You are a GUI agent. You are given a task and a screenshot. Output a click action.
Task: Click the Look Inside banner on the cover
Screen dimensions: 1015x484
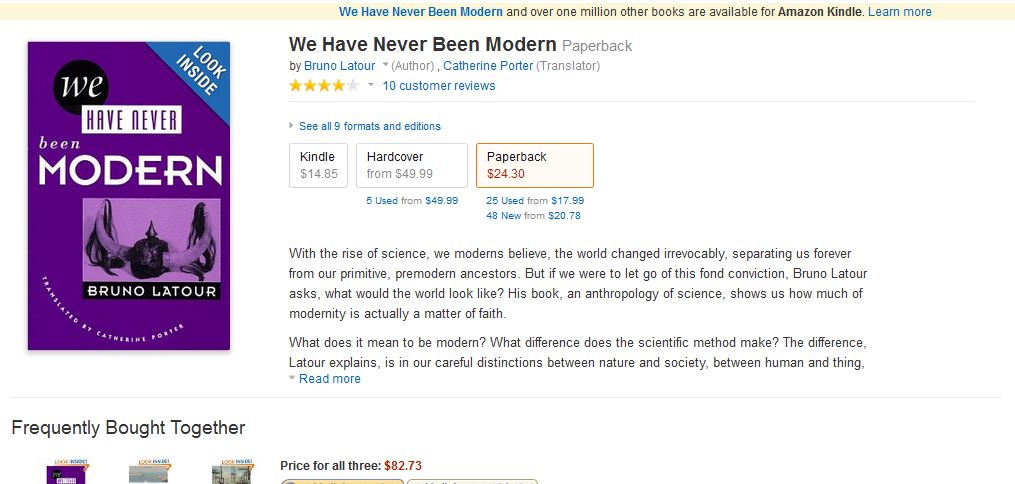[x=199, y=72]
